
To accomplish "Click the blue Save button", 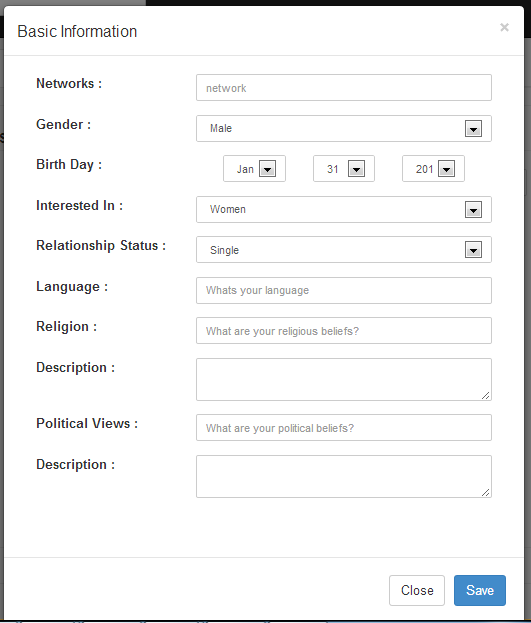I will [x=480, y=590].
